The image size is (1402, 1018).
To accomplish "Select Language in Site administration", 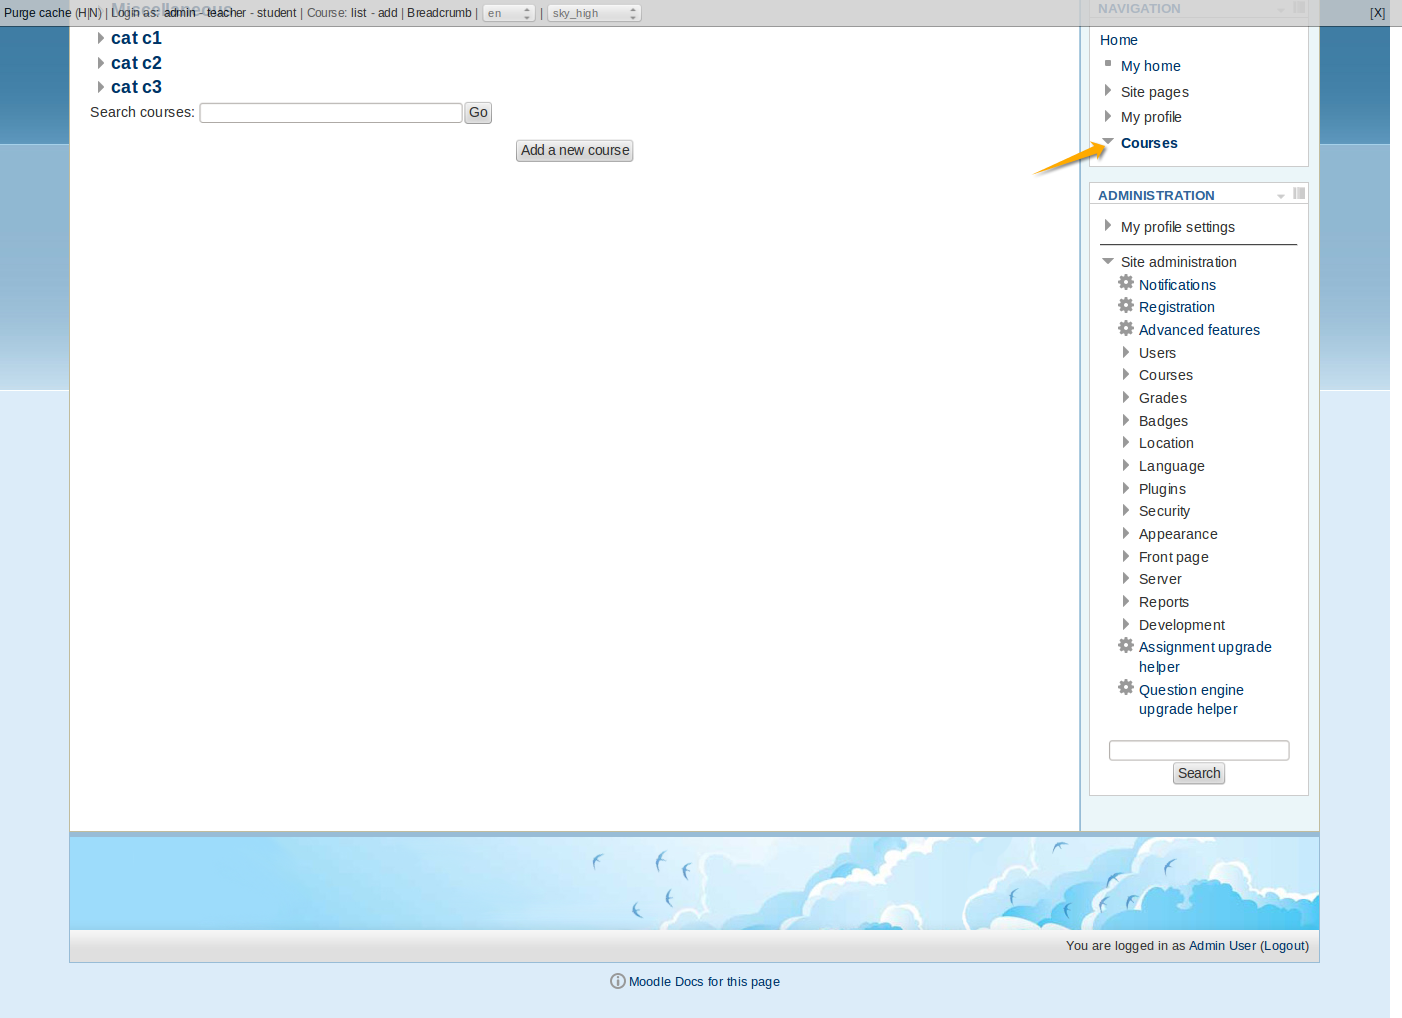I will point(1171,466).
